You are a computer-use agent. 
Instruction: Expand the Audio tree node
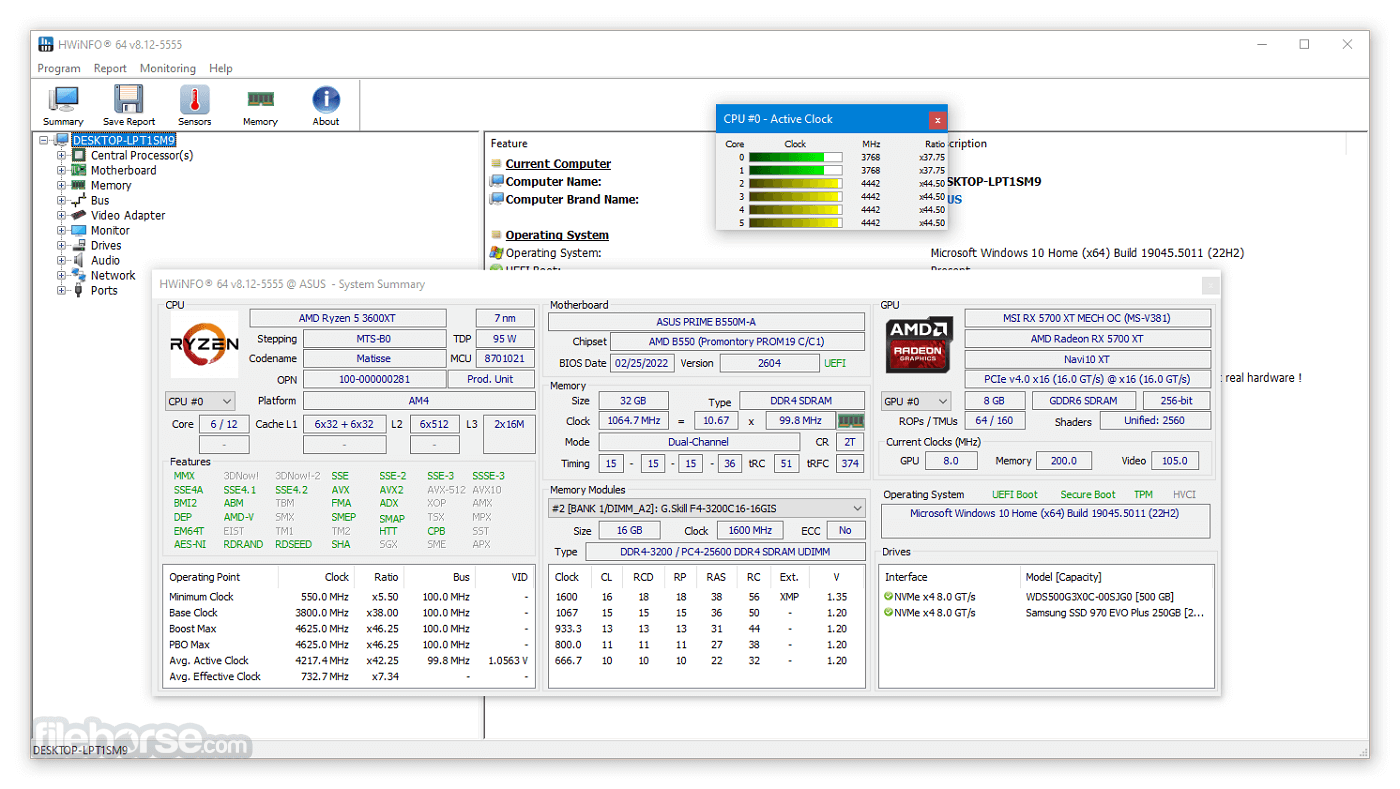pyautogui.click(x=62, y=260)
